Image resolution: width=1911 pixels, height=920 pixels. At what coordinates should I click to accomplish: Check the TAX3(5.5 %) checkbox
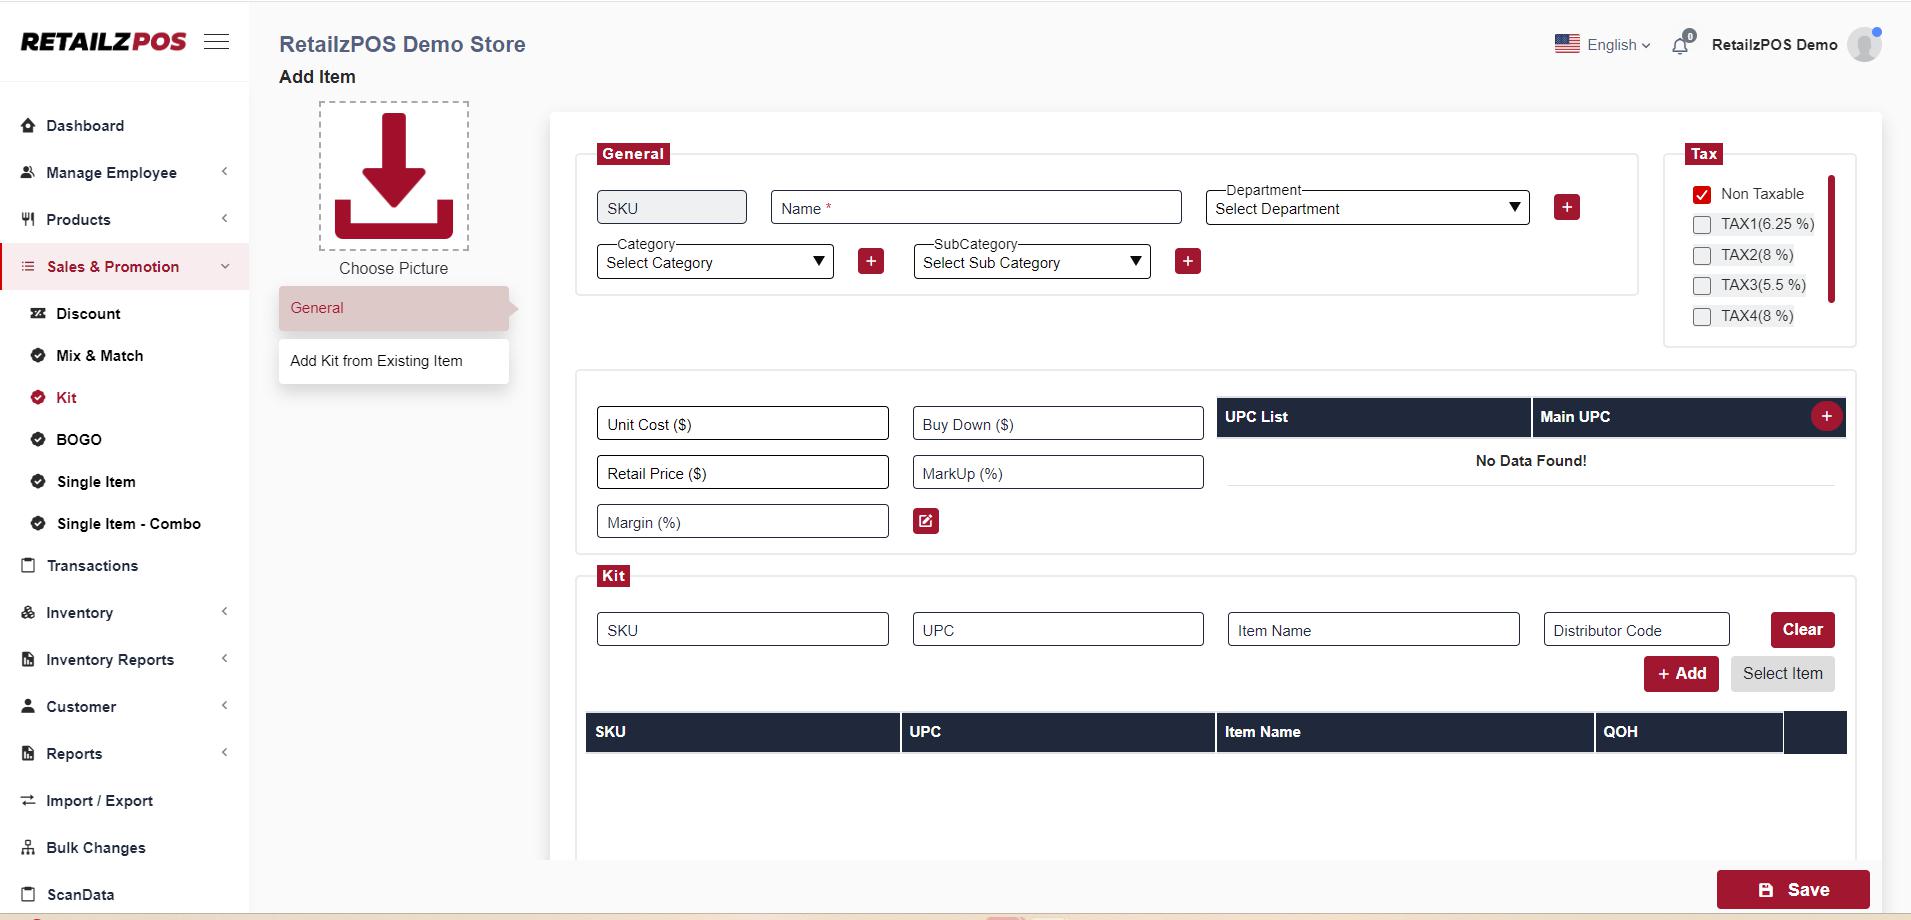(x=1701, y=286)
